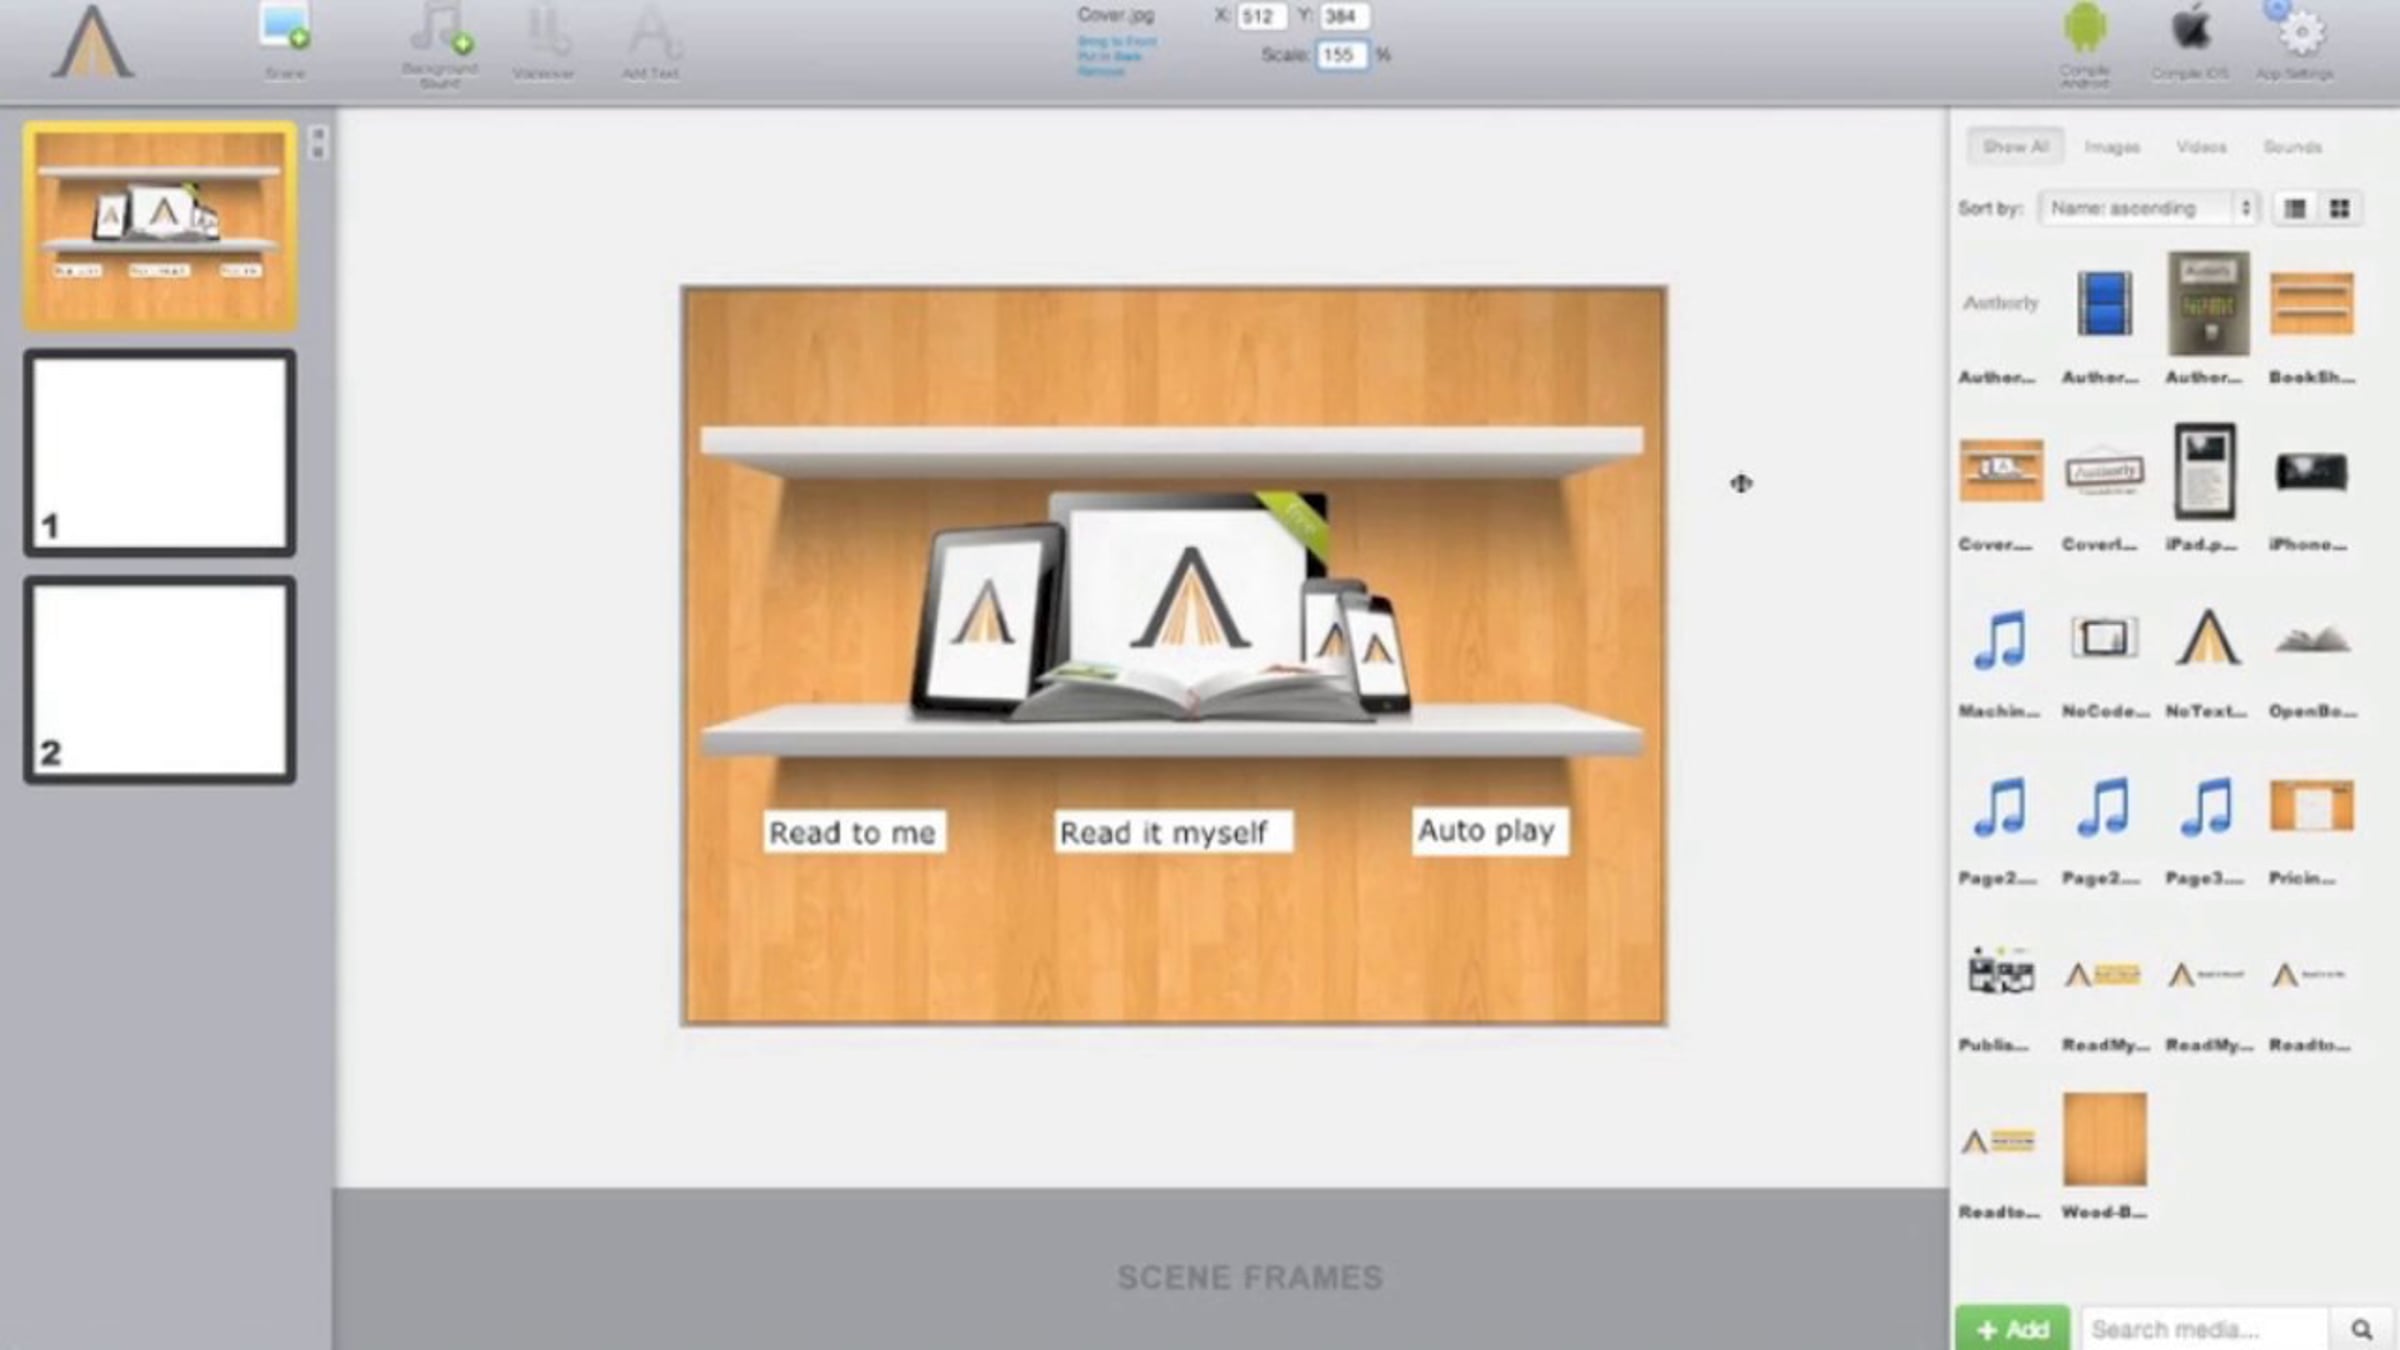Open the Videos media tab
Image resolution: width=2400 pixels, height=1350 pixels.
2201,147
